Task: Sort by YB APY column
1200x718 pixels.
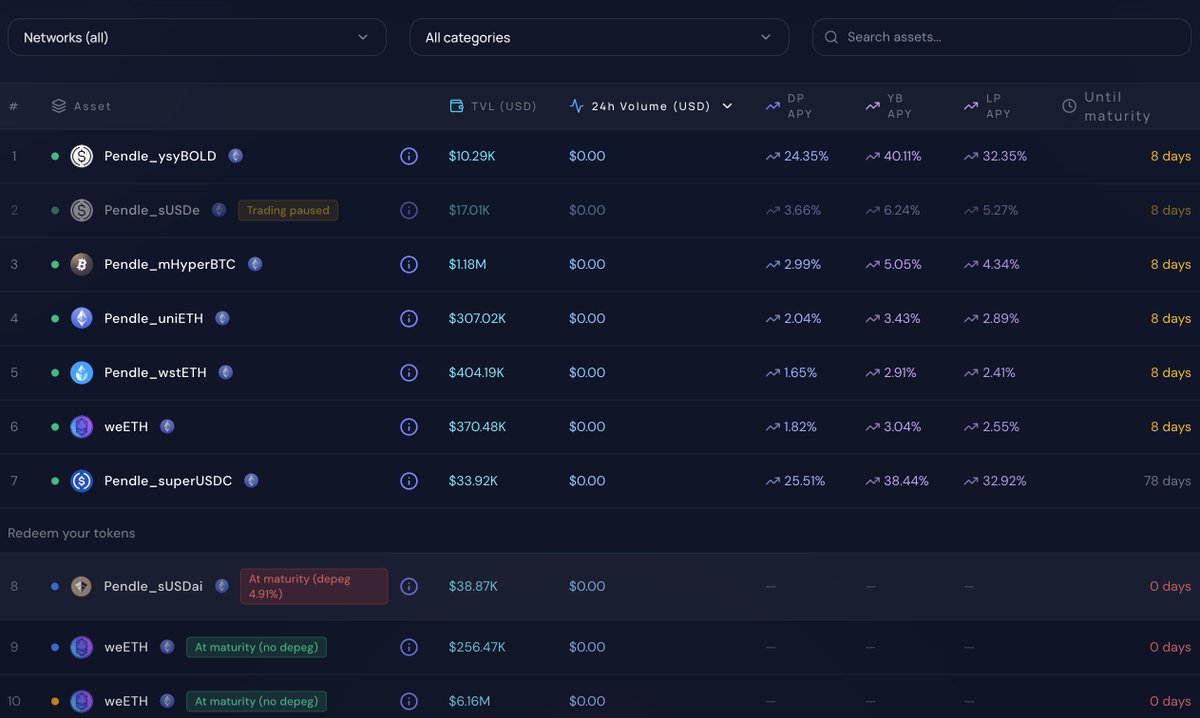Action: coord(889,105)
